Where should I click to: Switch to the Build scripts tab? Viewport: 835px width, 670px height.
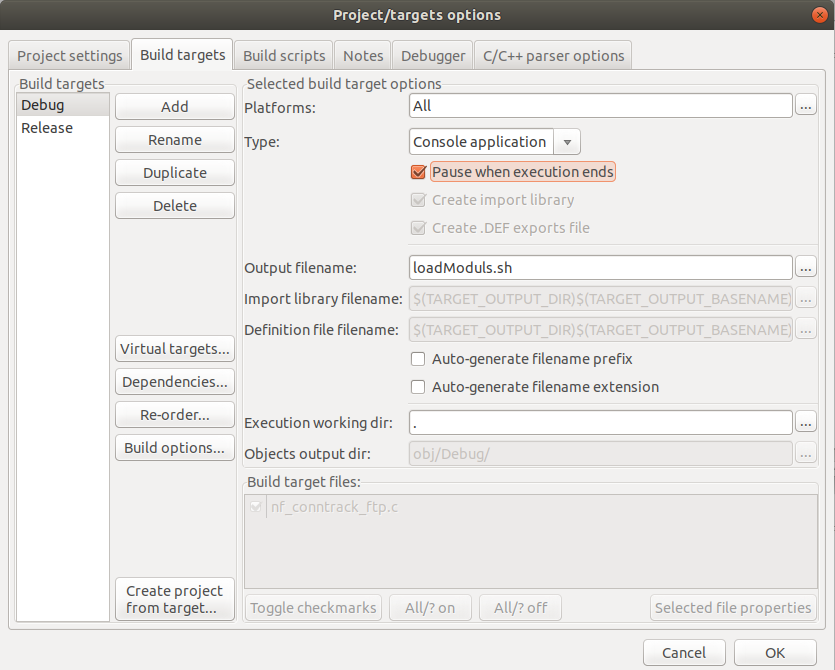point(283,55)
